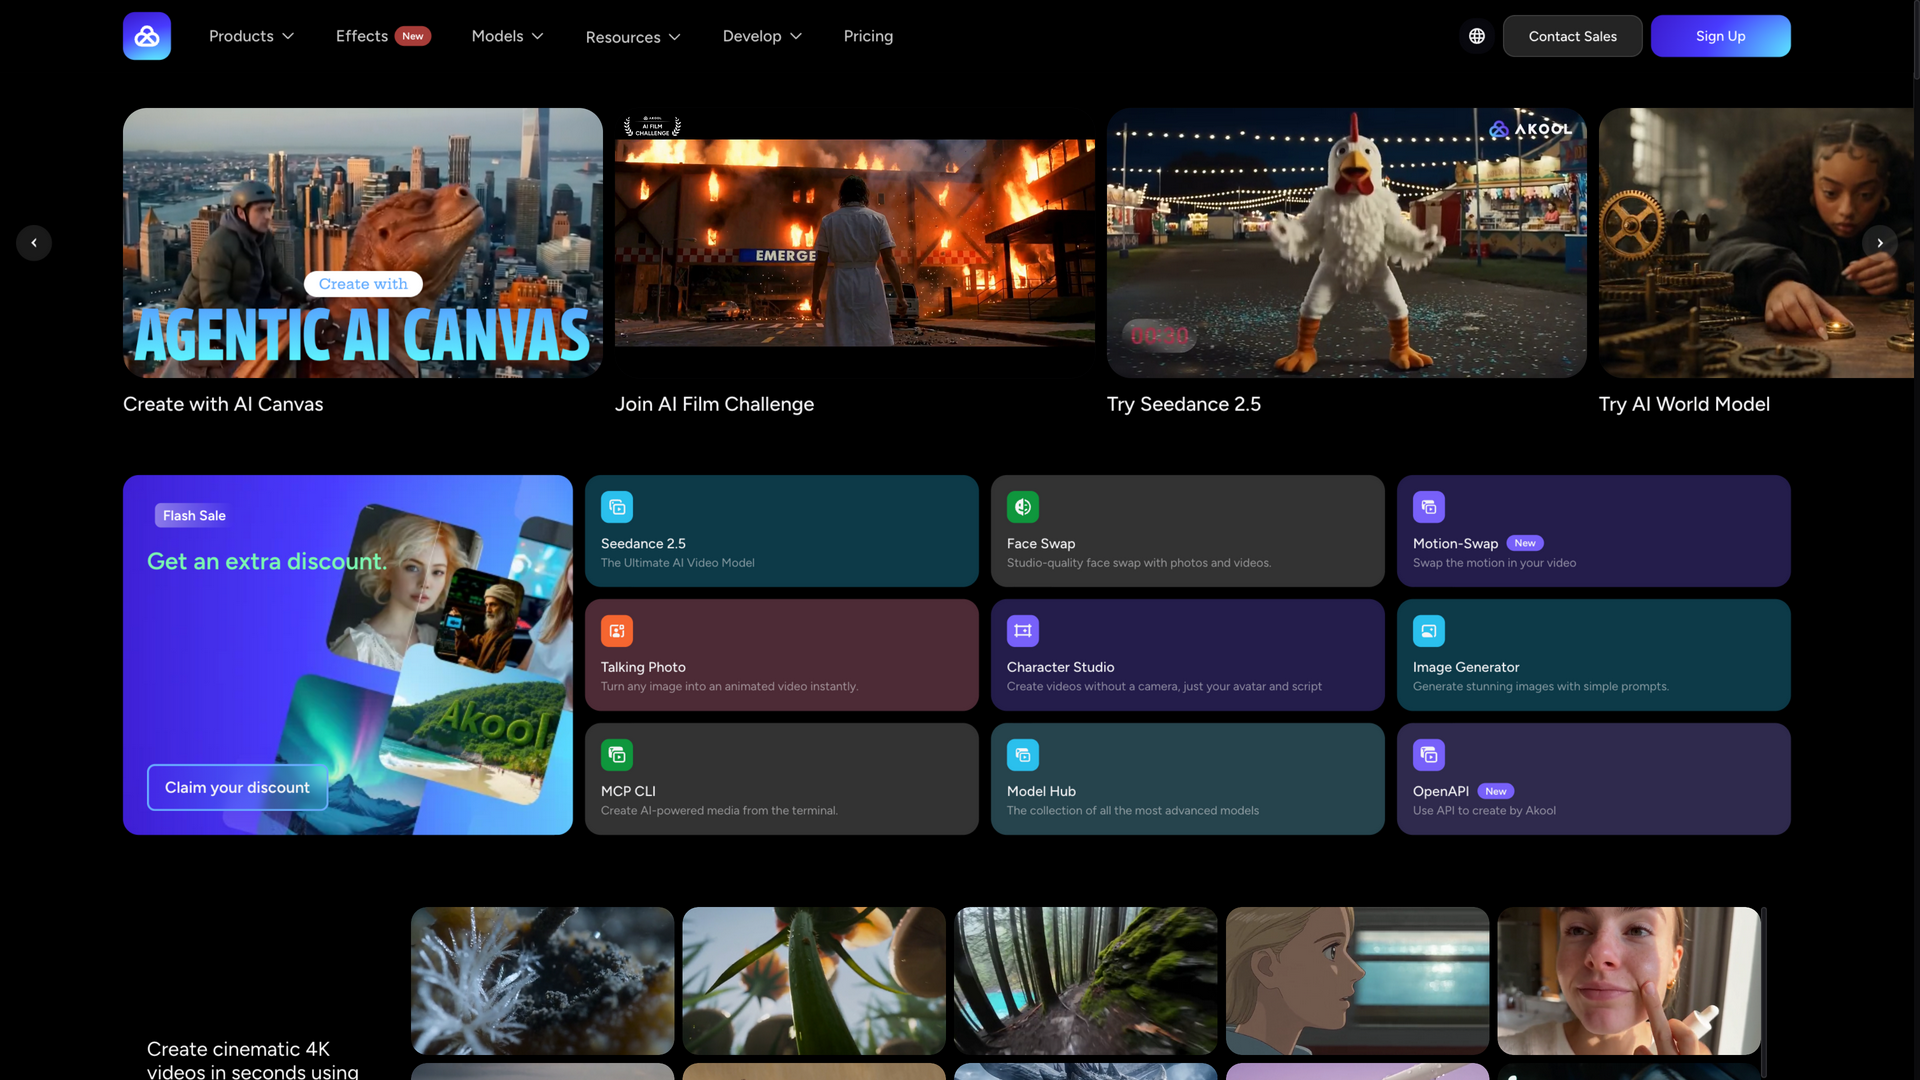Click the OpenAPI card icon
The height and width of the screenshot is (1080, 1920).
1429,755
